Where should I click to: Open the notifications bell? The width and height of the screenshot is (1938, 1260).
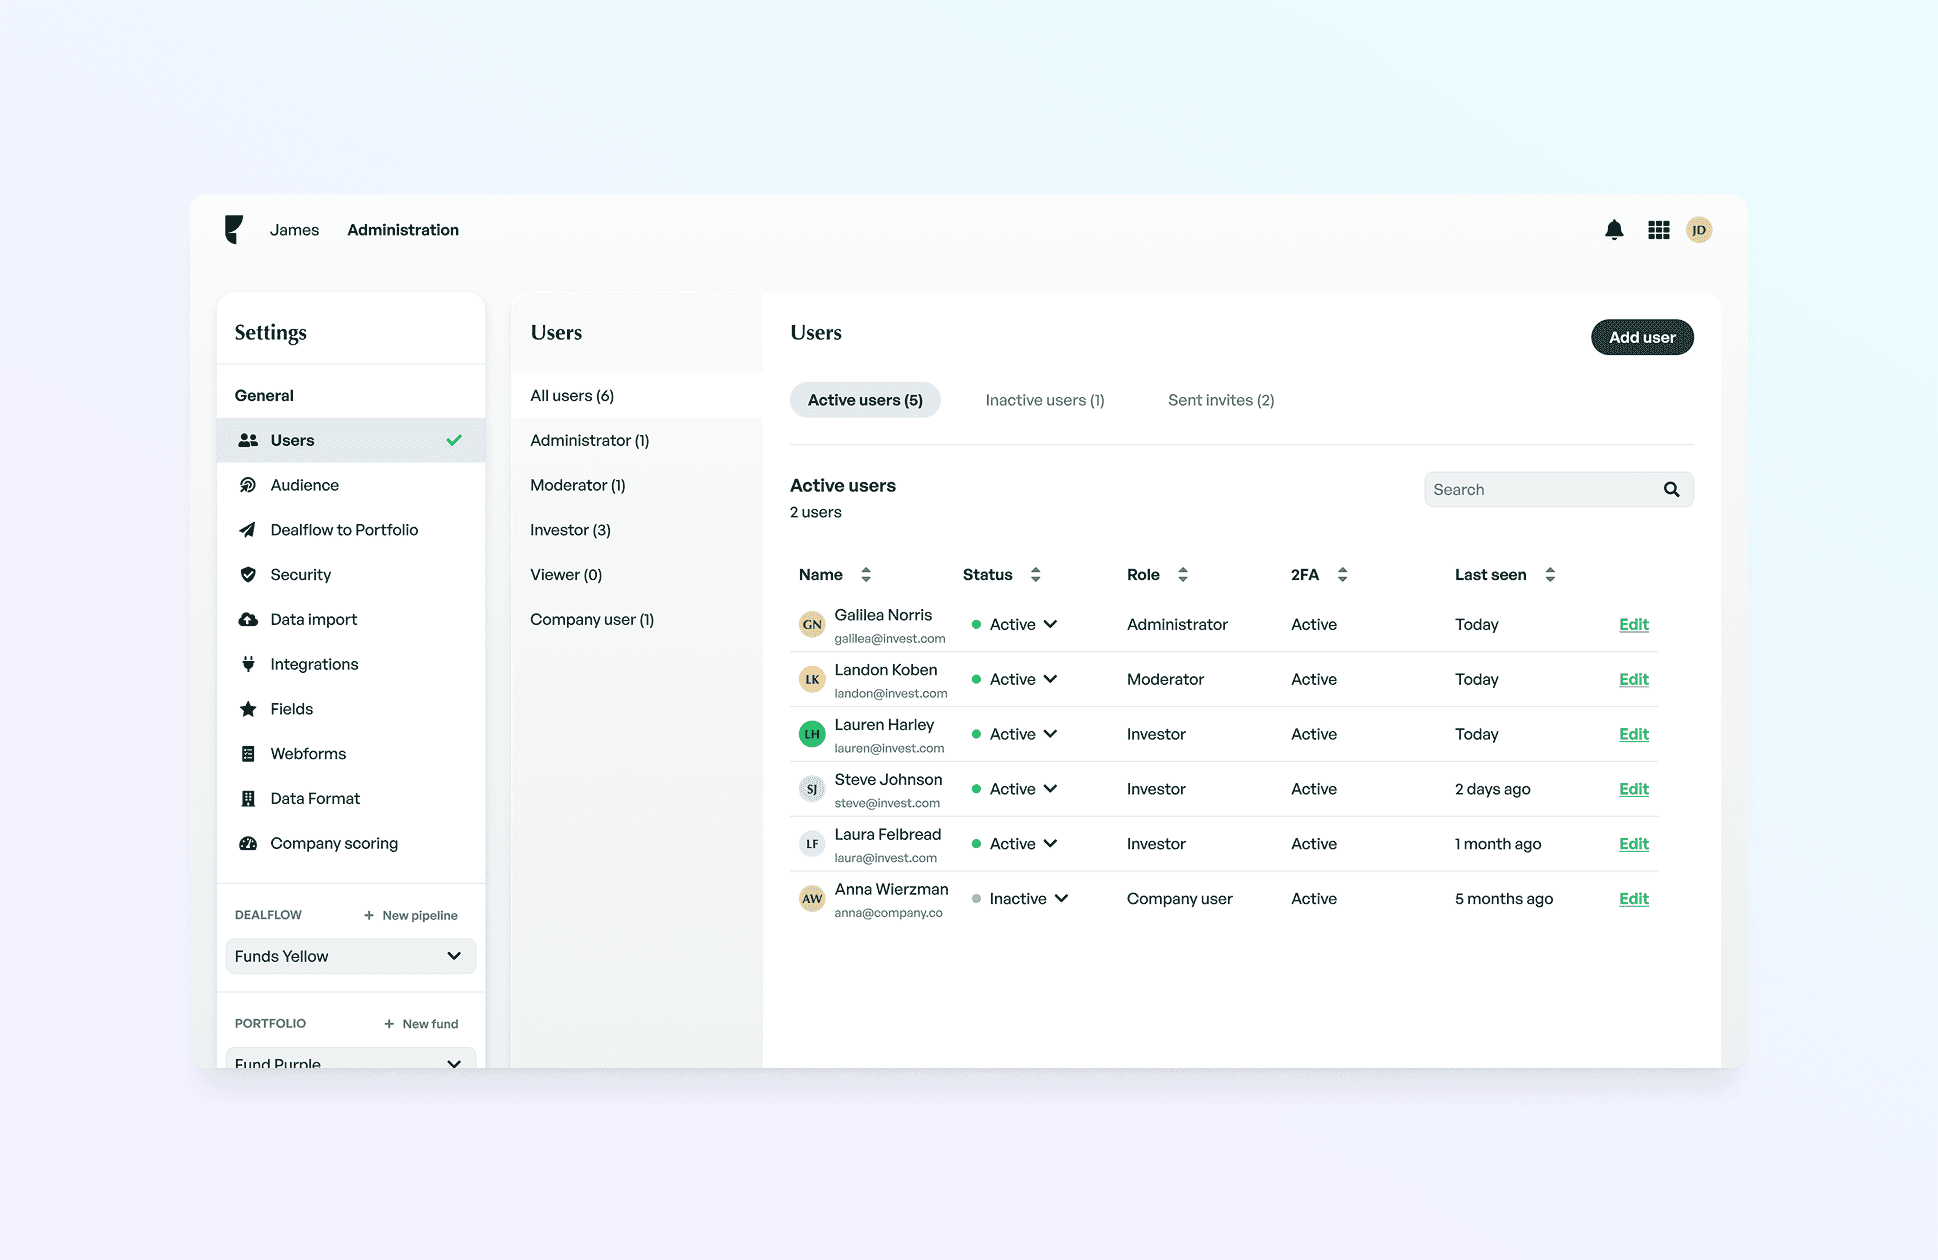tap(1614, 230)
